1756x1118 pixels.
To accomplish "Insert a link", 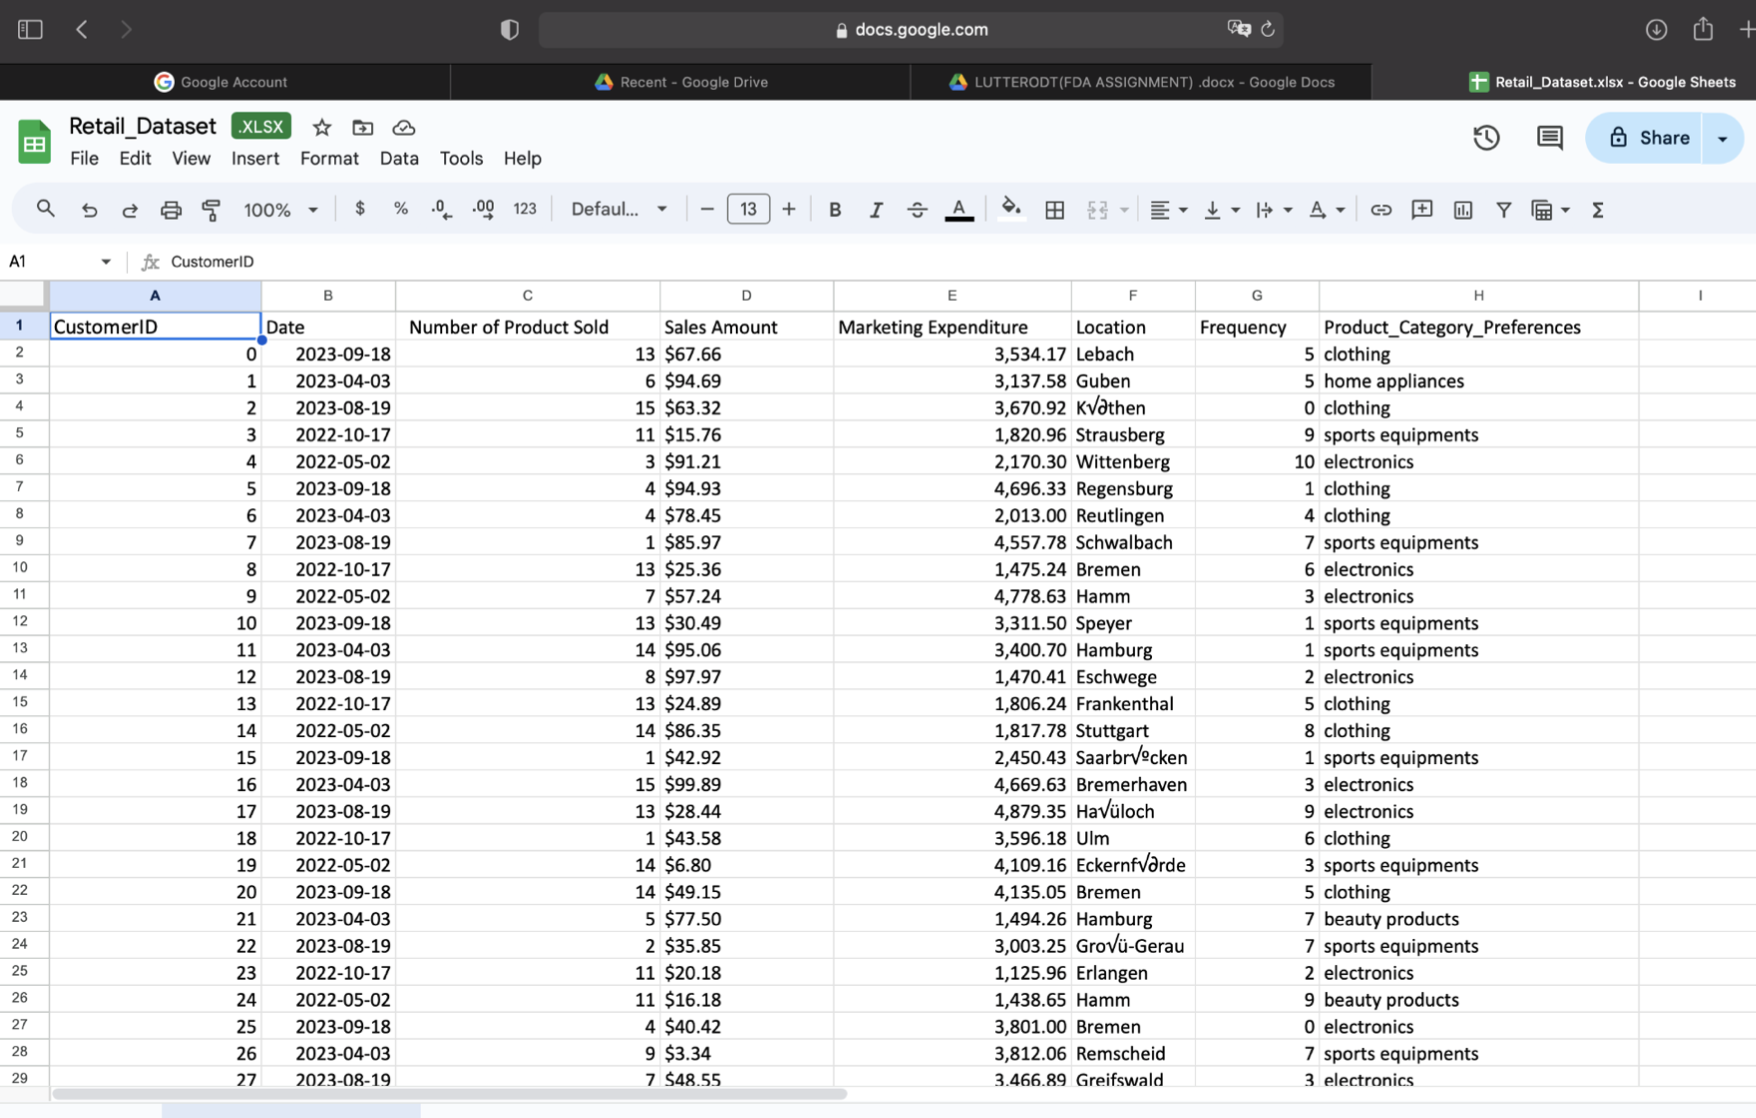I will coord(1381,210).
